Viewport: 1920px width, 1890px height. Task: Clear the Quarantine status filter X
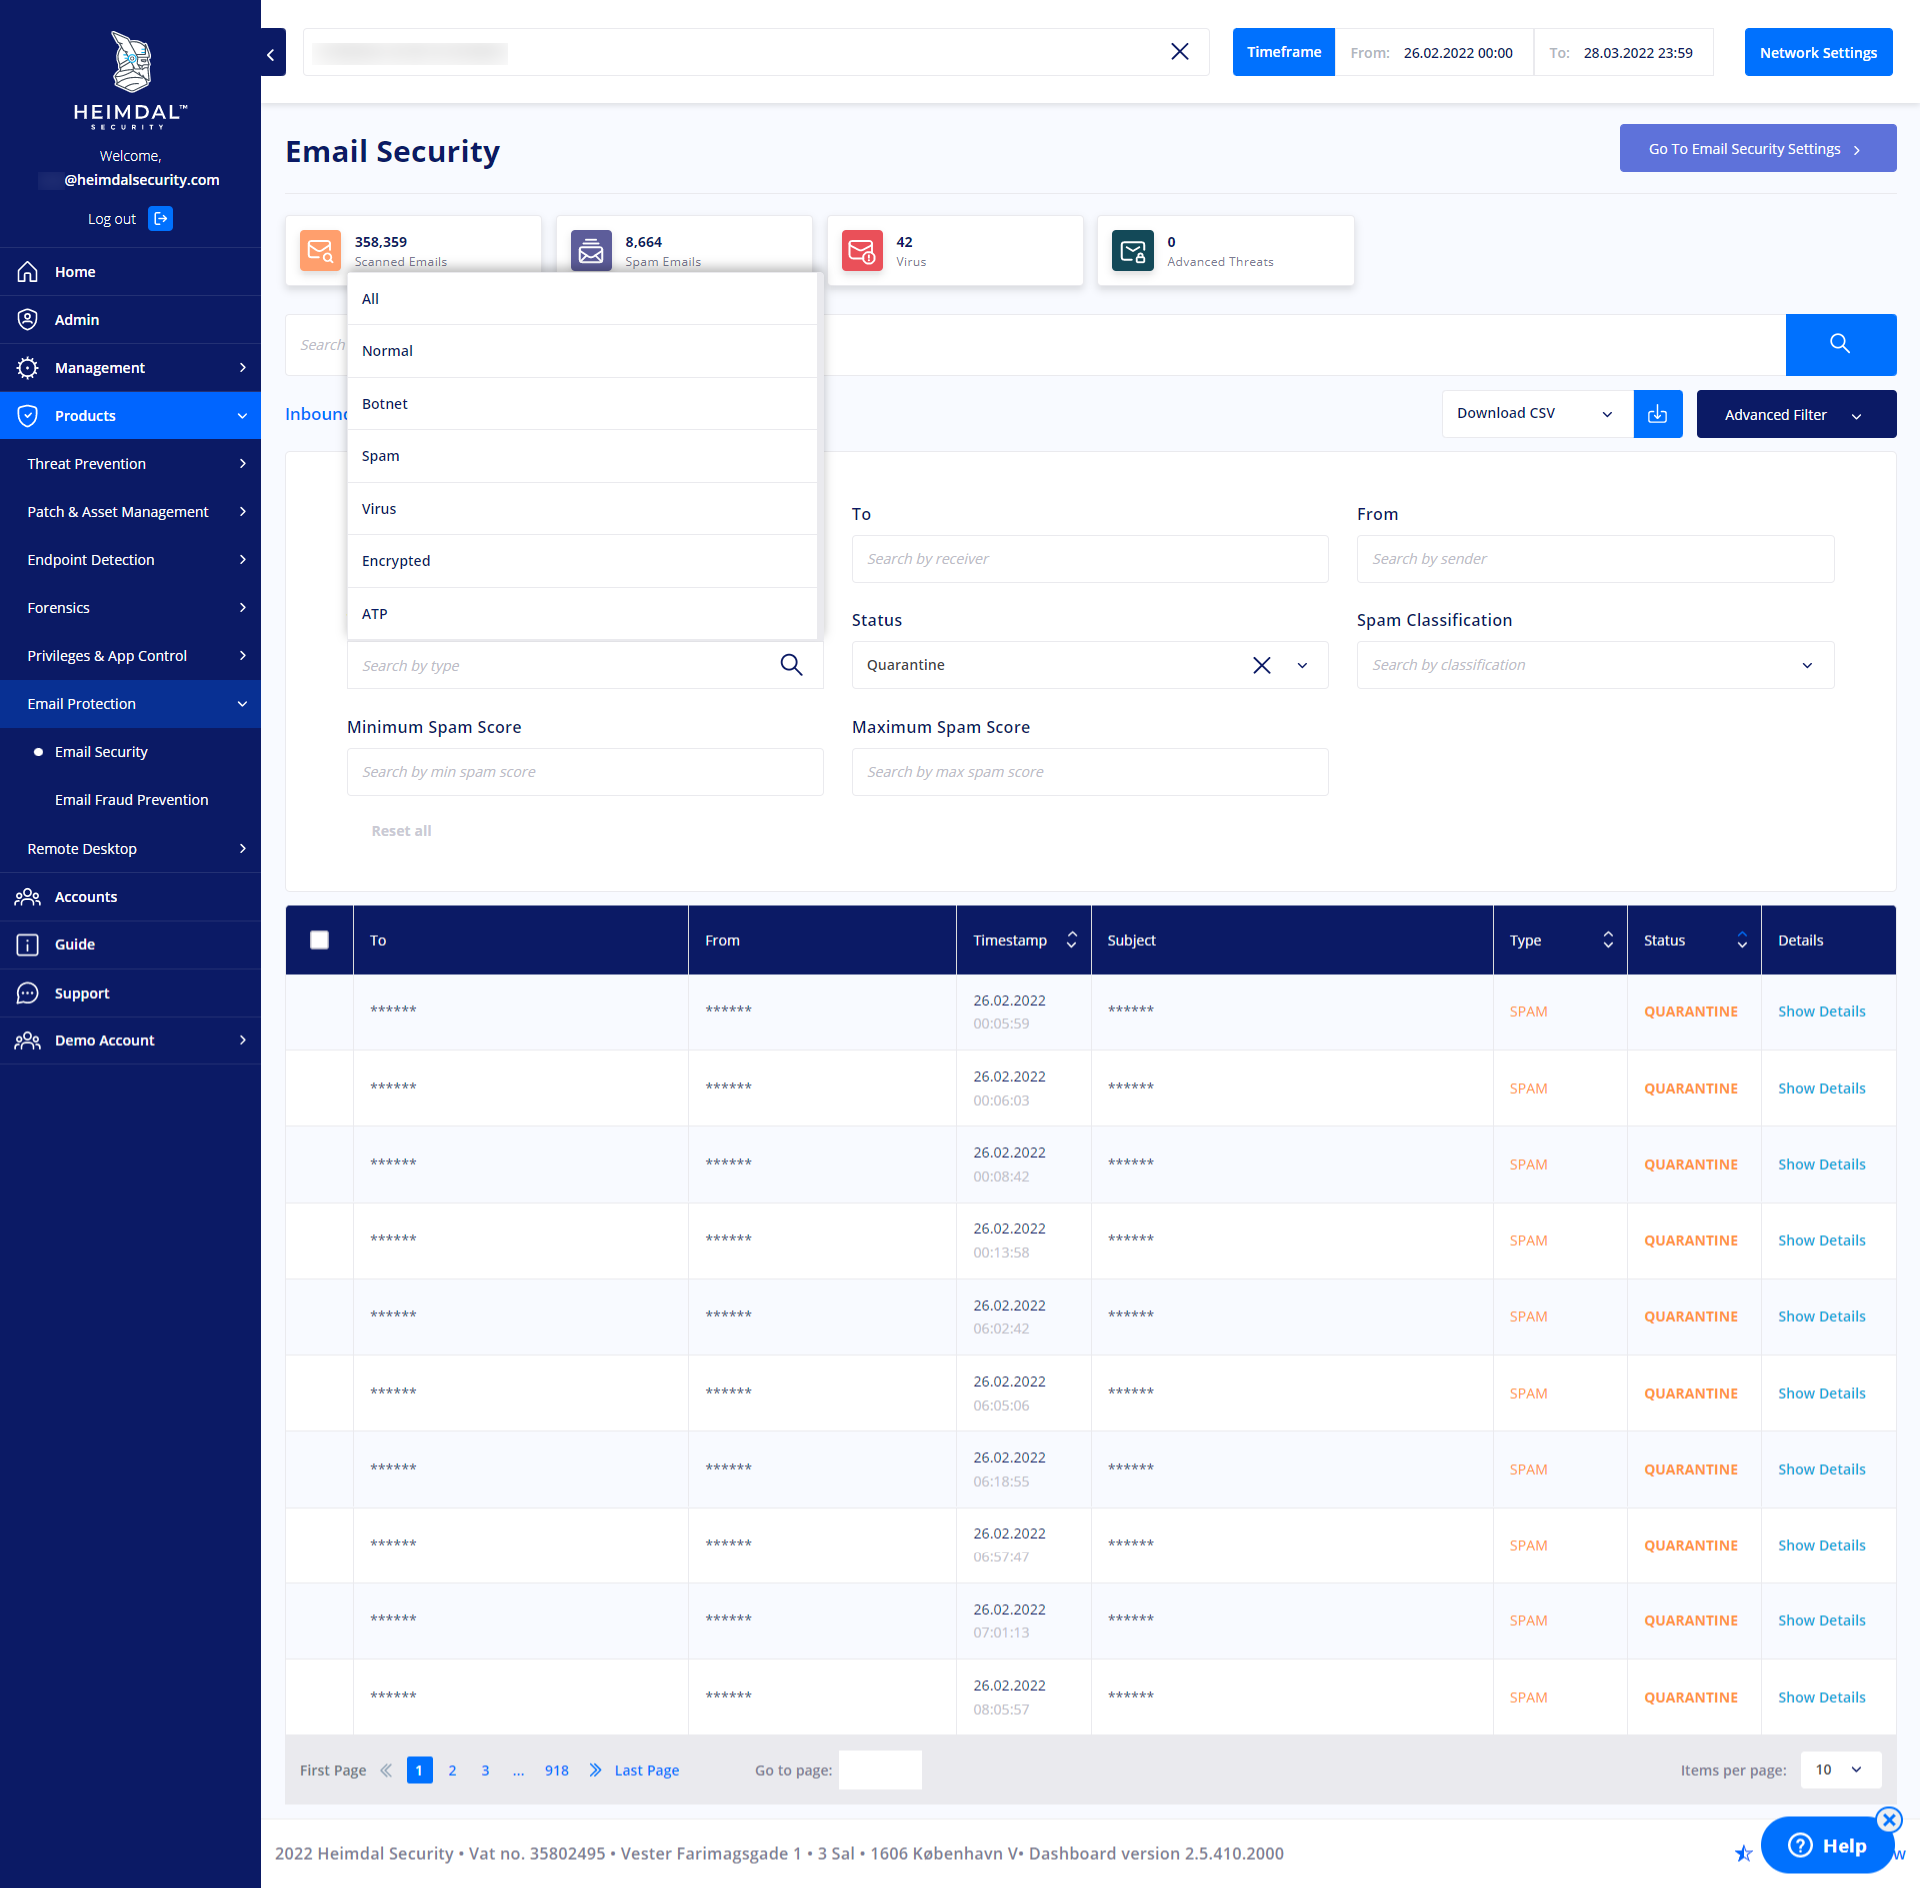coord(1262,665)
